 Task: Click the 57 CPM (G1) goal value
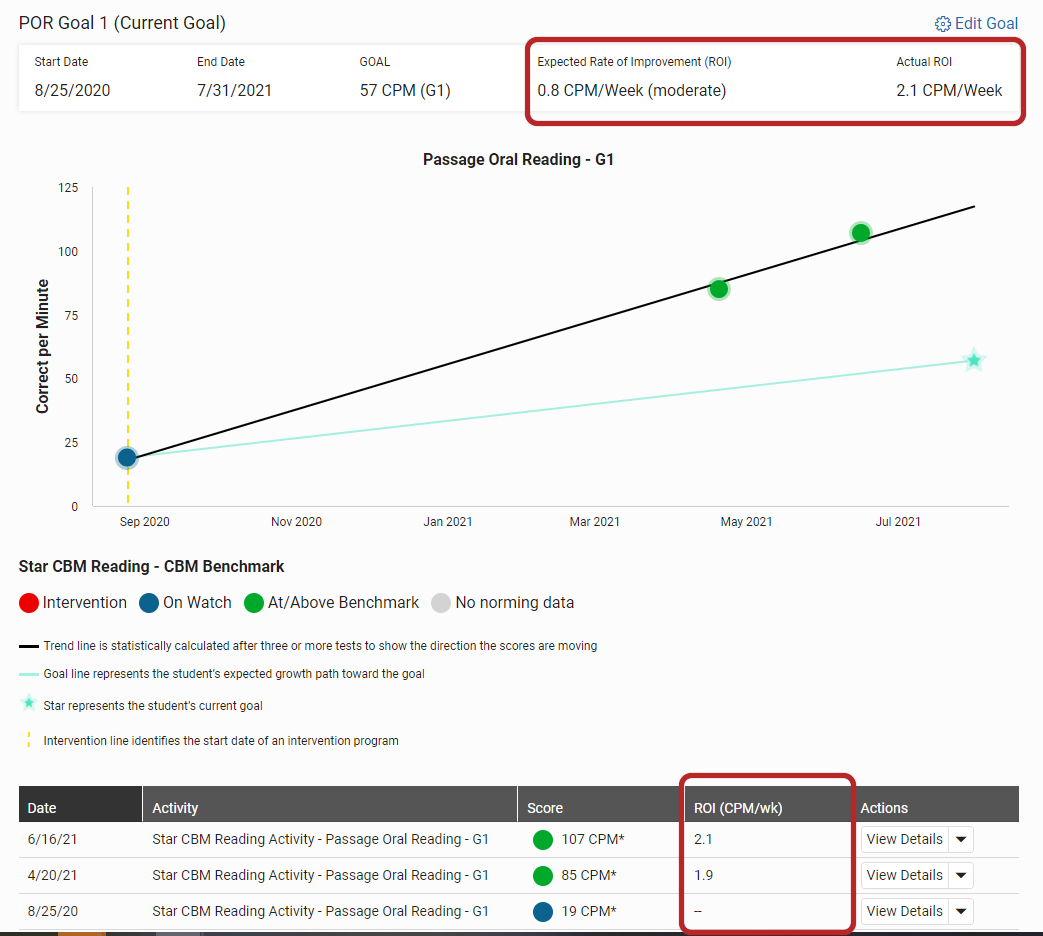pyautogui.click(x=405, y=90)
